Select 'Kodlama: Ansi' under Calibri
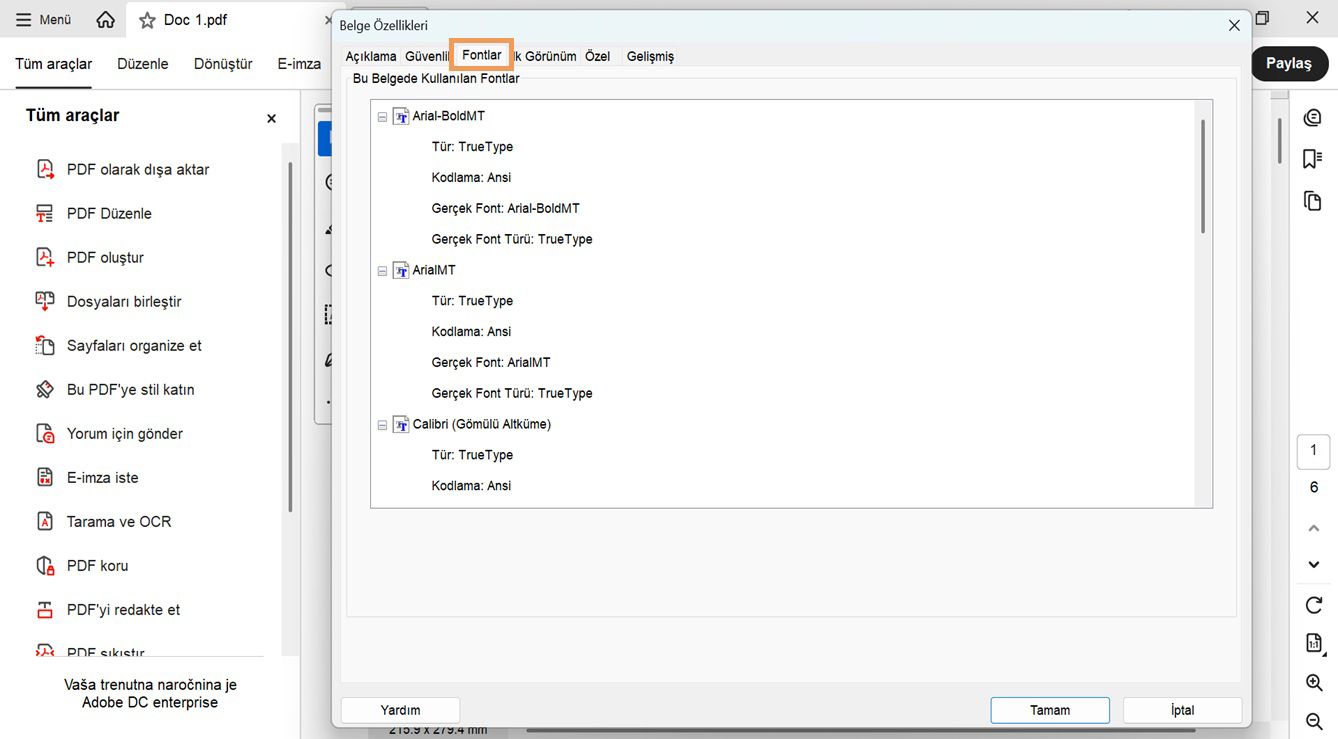 471,485
